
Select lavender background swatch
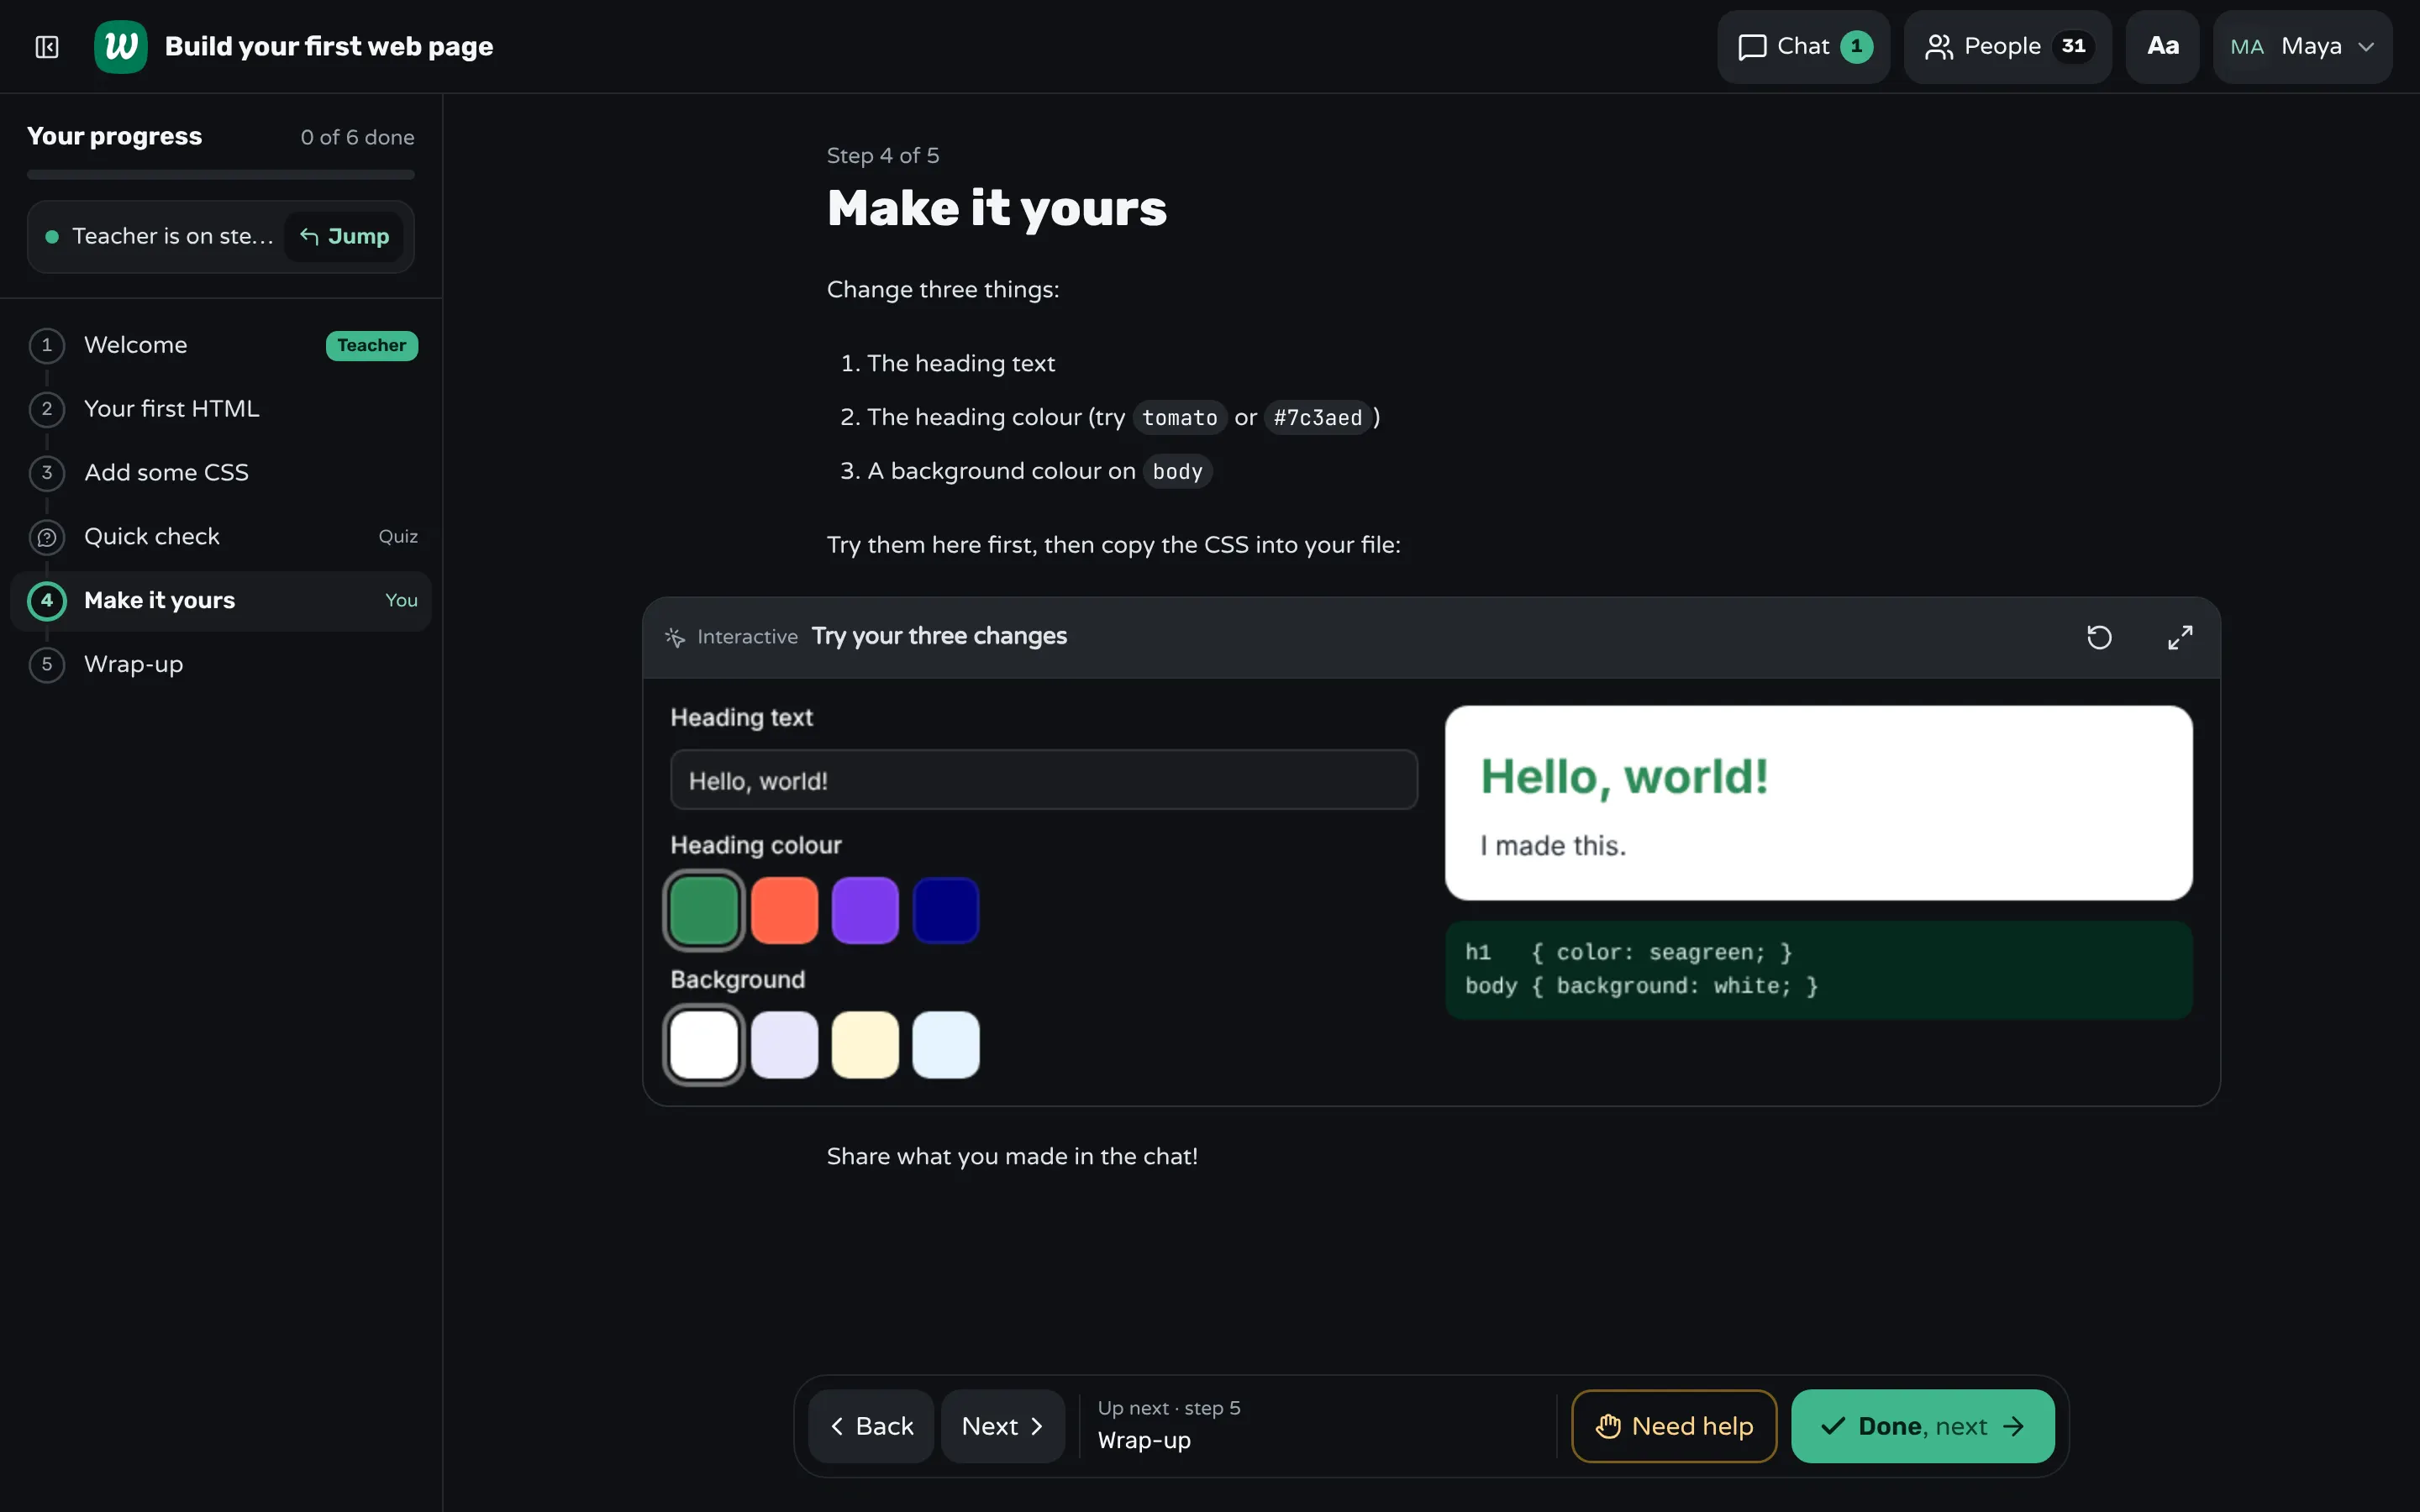[x=784, y=1045]
